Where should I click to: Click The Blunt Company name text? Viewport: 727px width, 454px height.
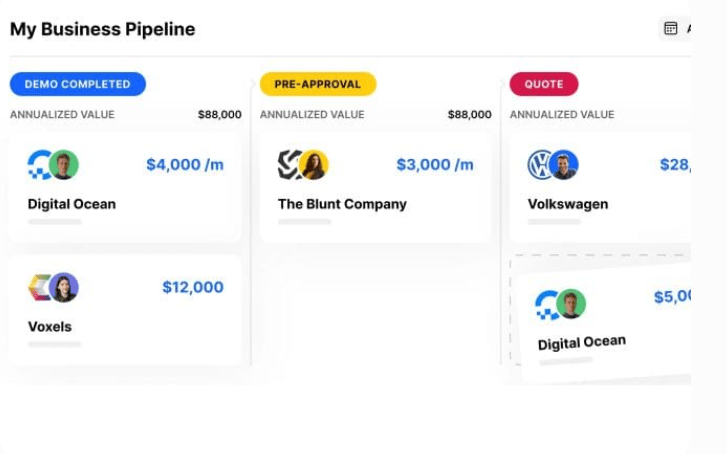click(x=342, y=204)
